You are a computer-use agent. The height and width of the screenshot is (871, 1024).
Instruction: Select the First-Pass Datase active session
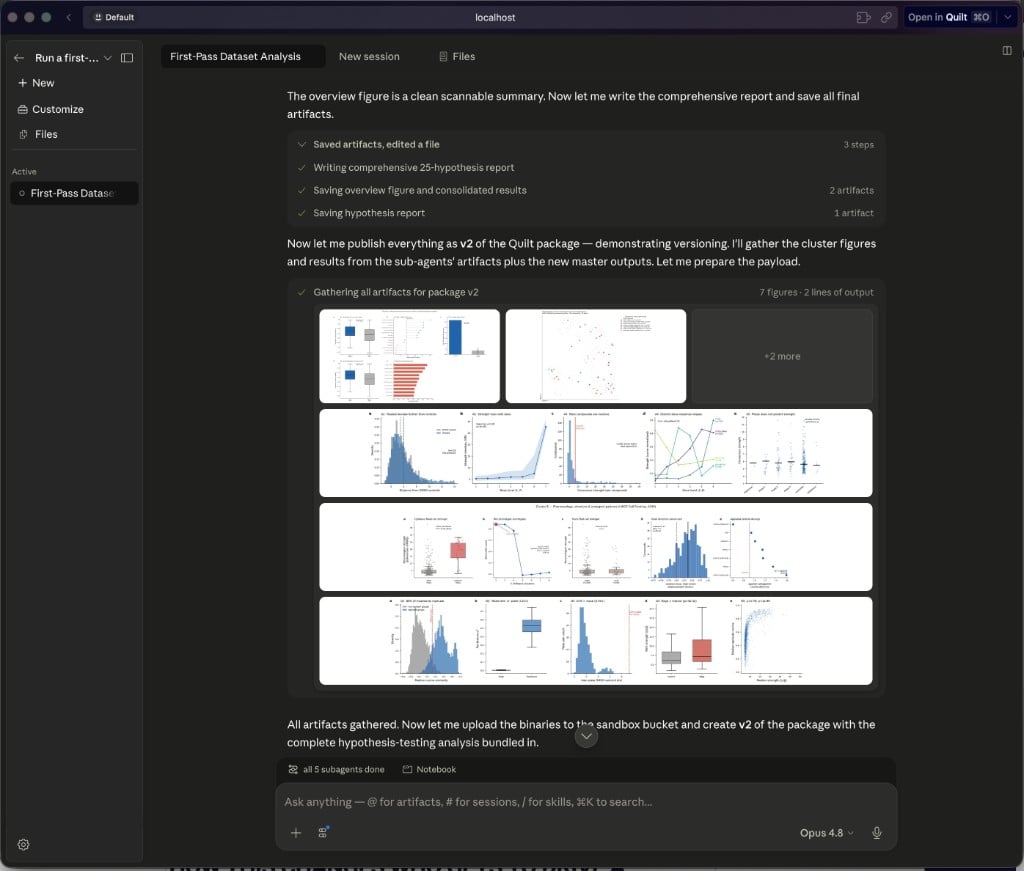coord(74,193)
